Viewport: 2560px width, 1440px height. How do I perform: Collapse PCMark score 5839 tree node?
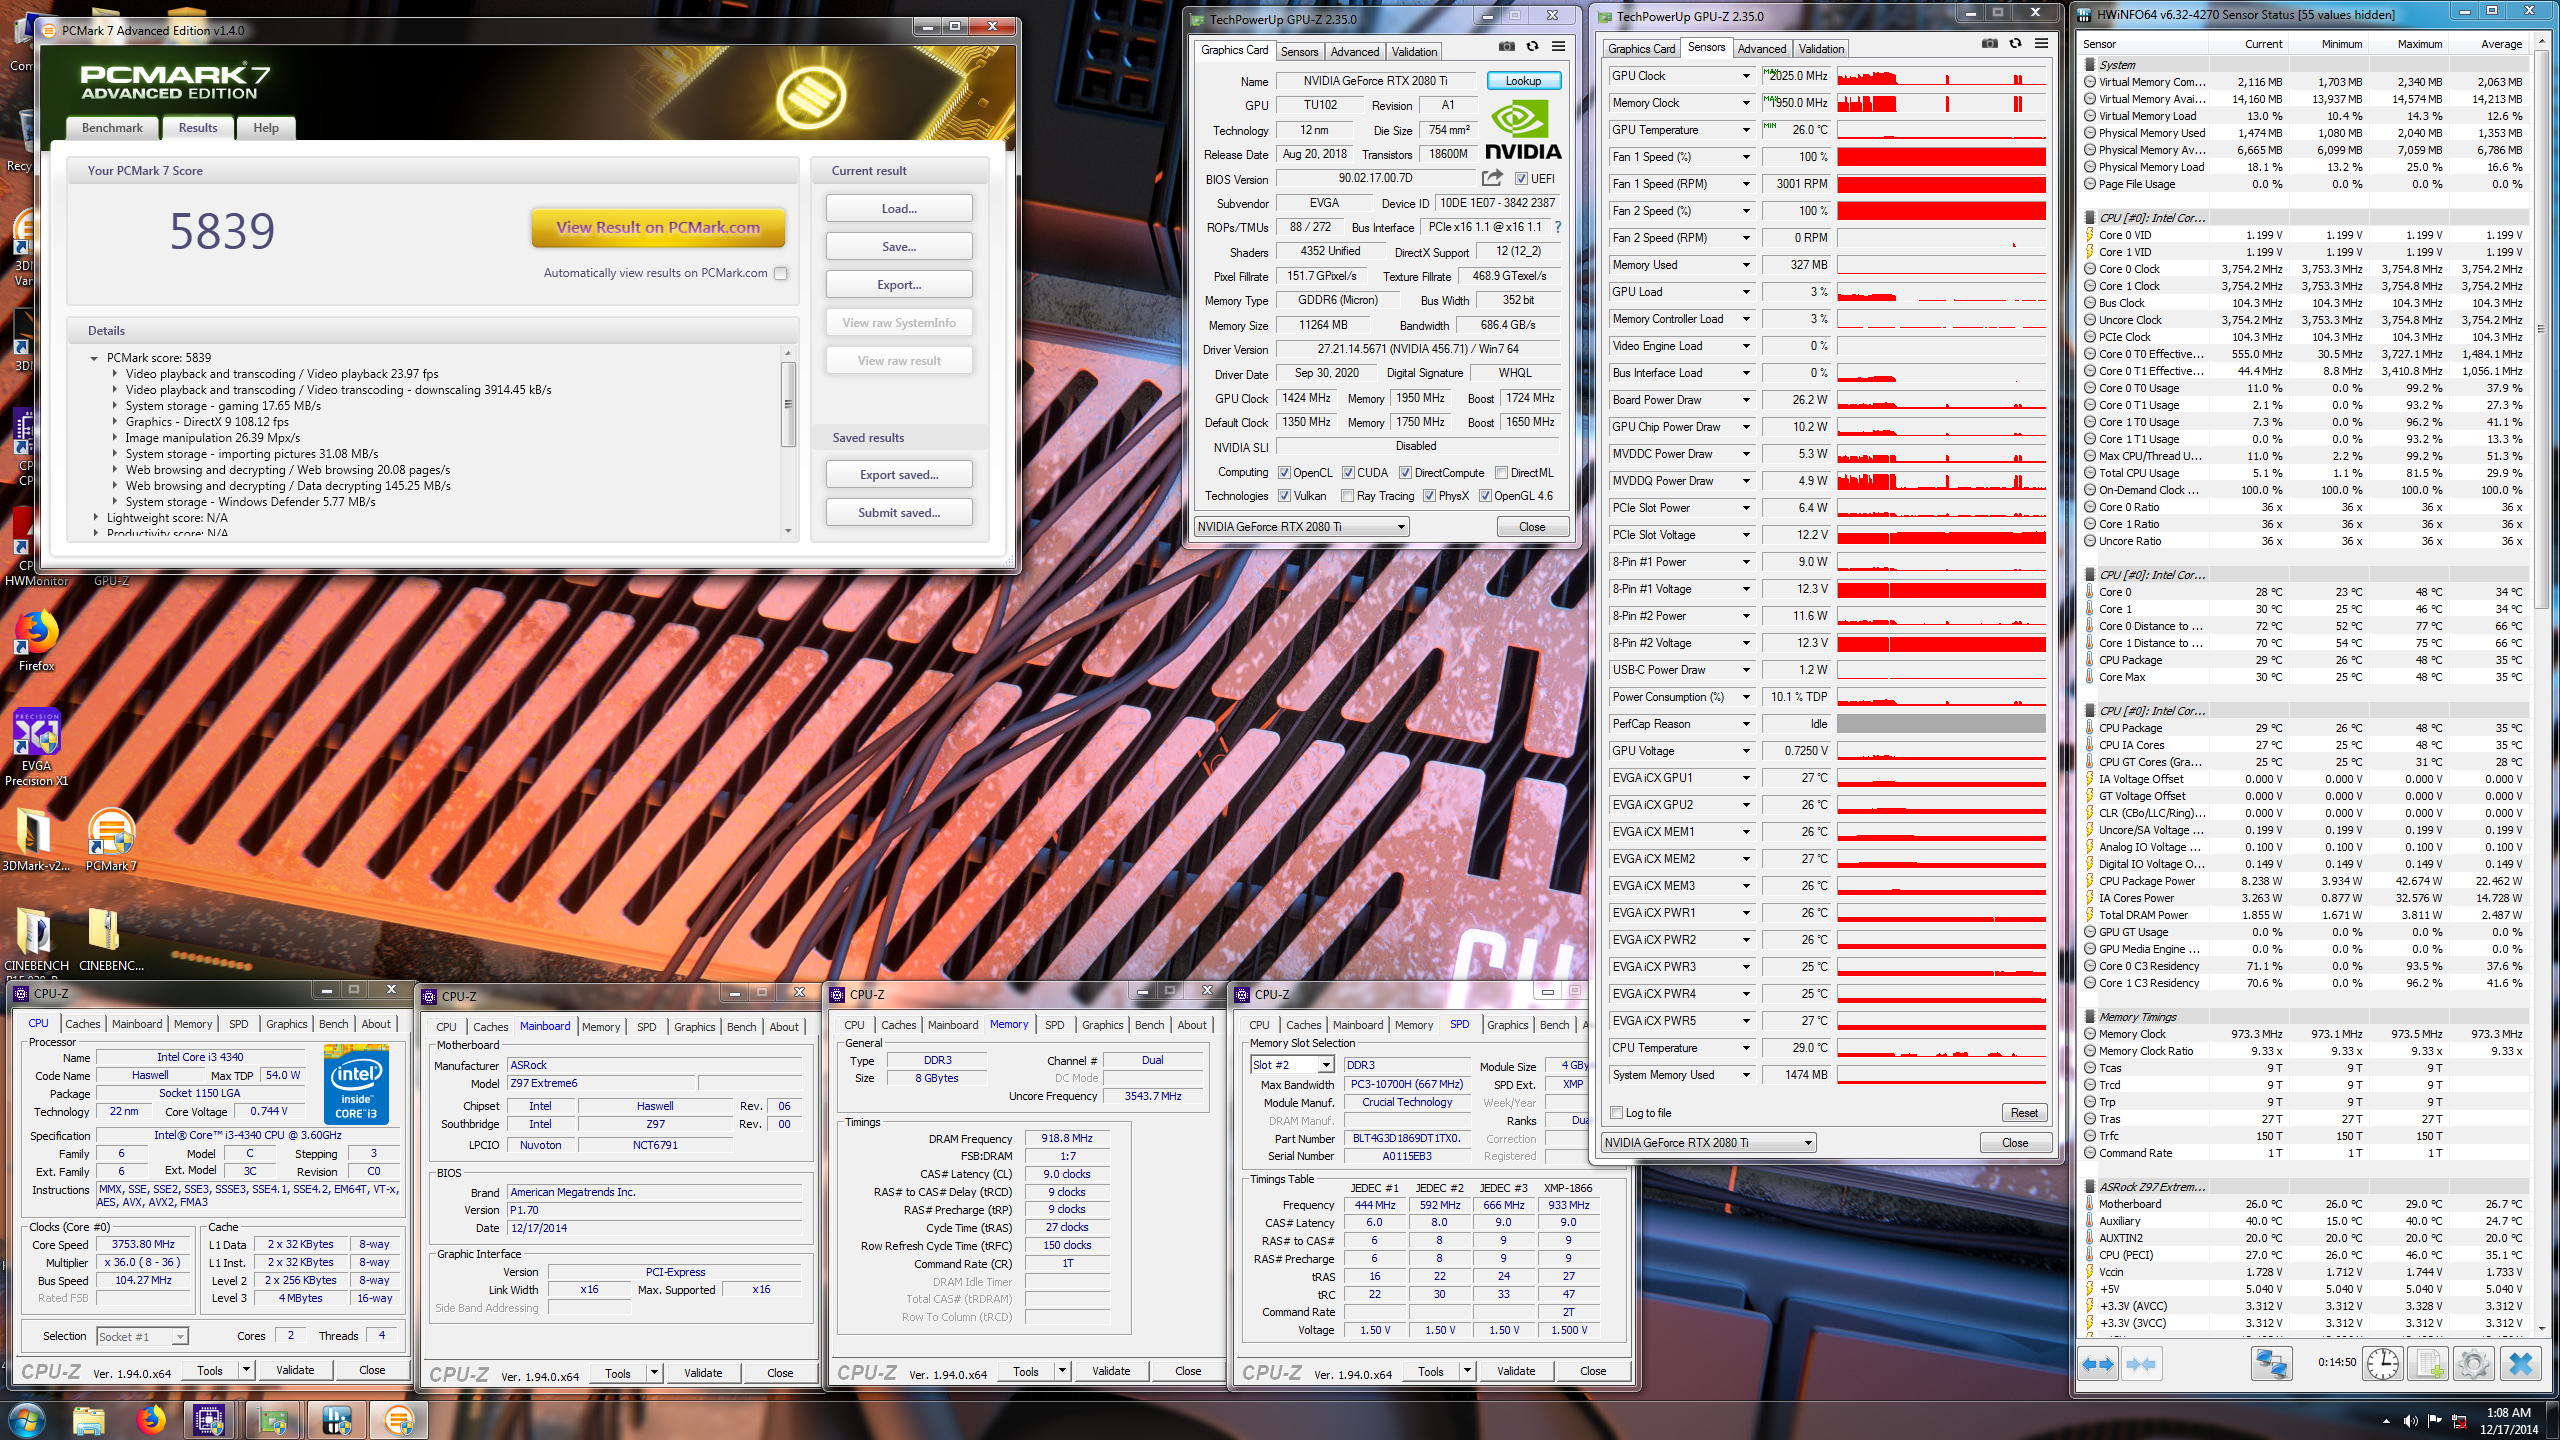pos(94,358)
